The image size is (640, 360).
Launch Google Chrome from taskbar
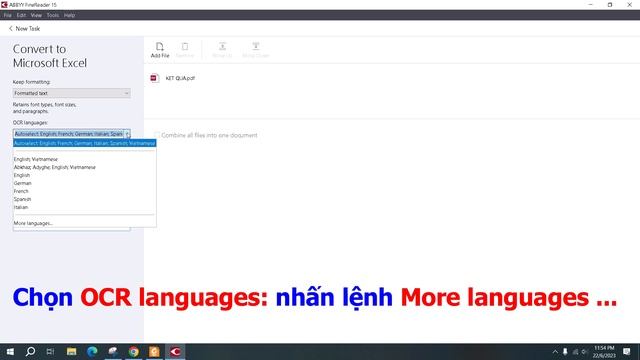point(133,351)
